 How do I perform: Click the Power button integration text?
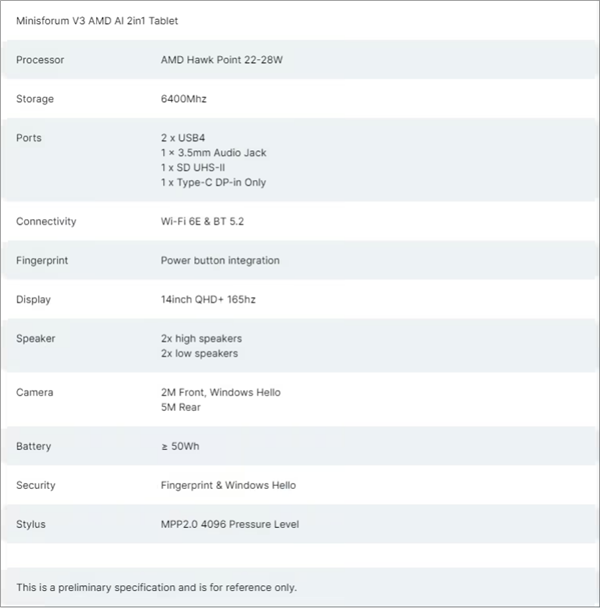[x=220, y=260]
